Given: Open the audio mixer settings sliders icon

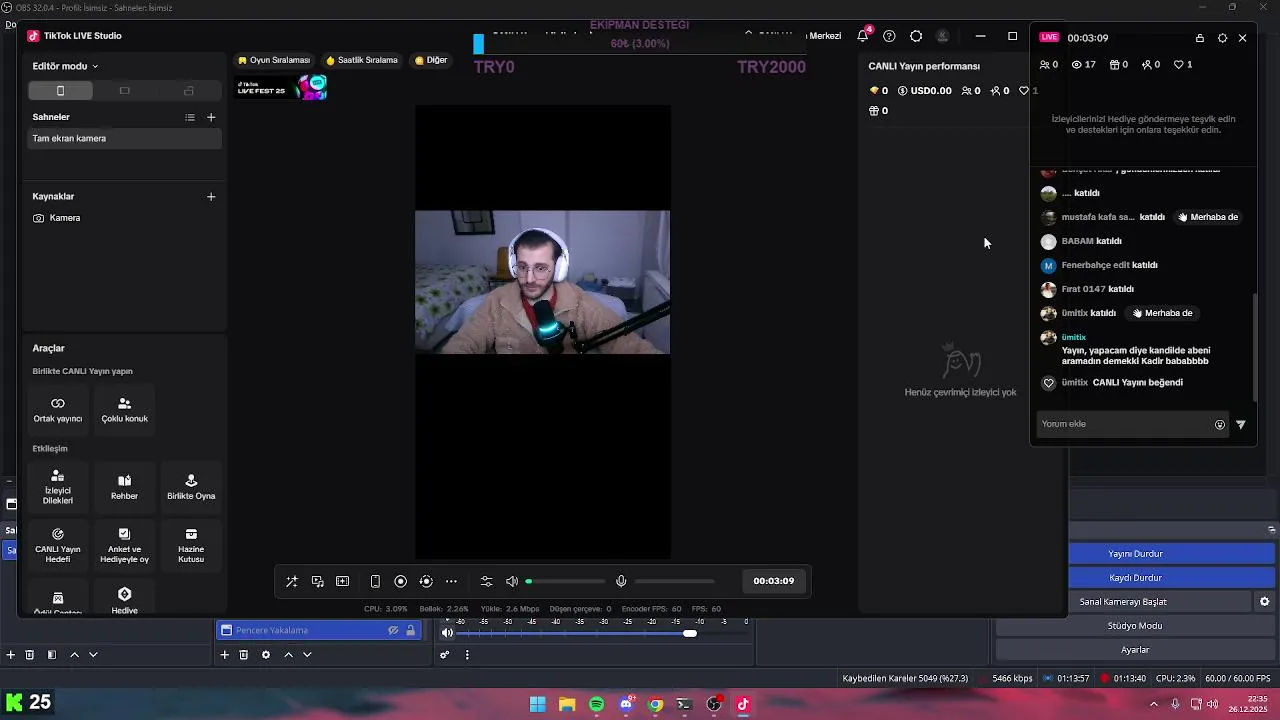Looking at the screenshot, I should (x=486, y=581).
